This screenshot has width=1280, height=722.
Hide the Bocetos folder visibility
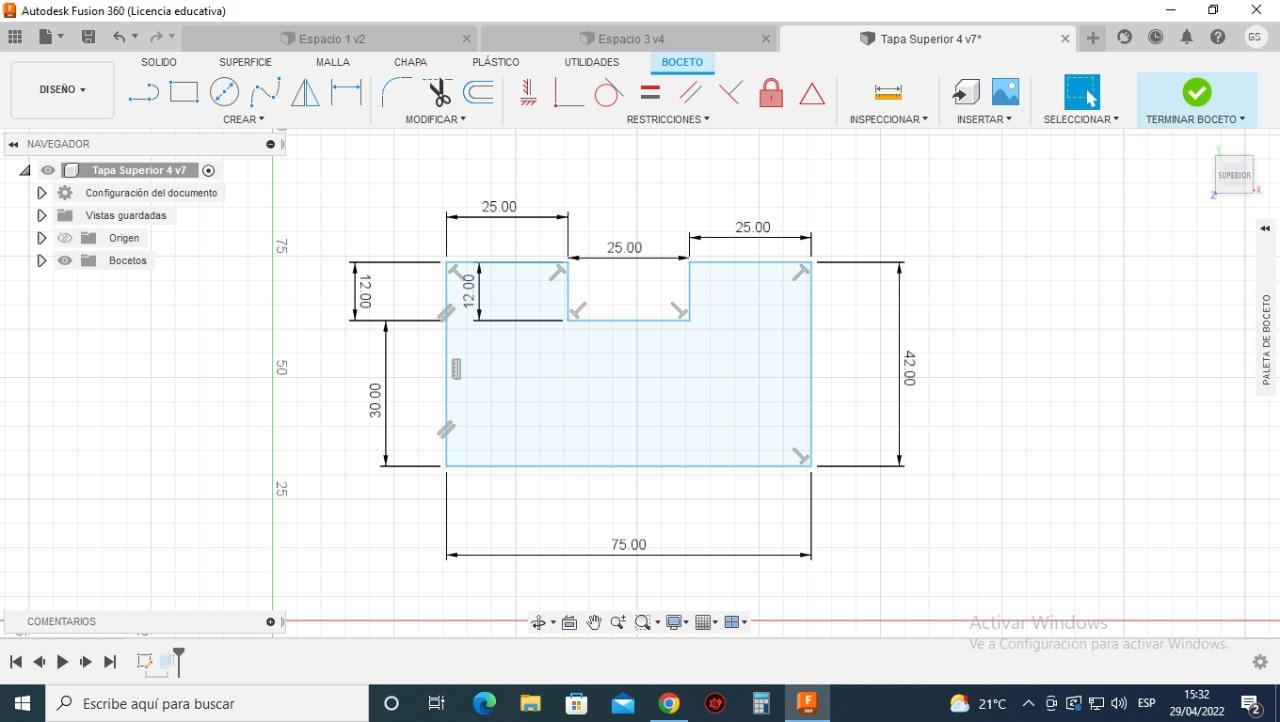coord(65,261)
